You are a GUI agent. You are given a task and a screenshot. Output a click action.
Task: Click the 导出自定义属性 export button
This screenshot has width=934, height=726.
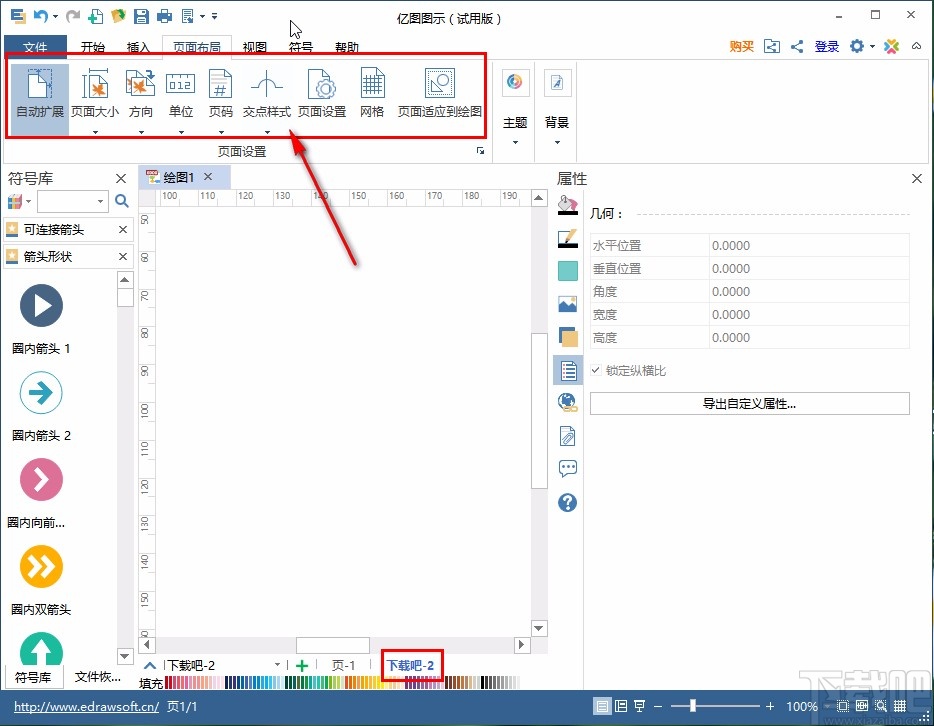pos(749,404)
